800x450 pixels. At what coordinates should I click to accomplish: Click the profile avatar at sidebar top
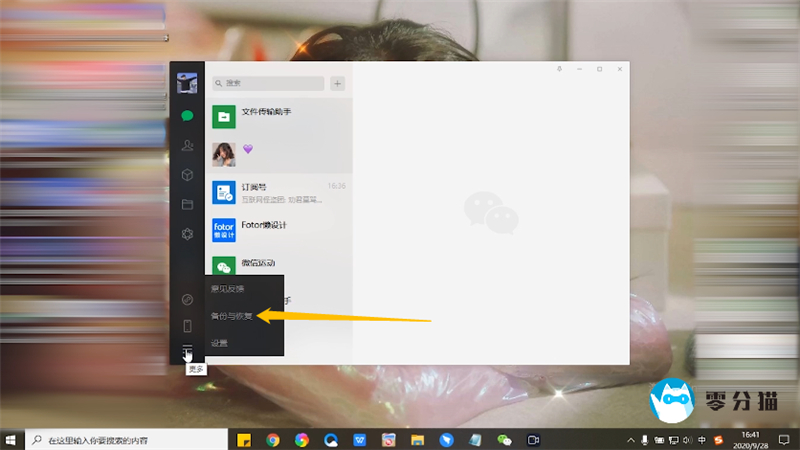(187, 83)
